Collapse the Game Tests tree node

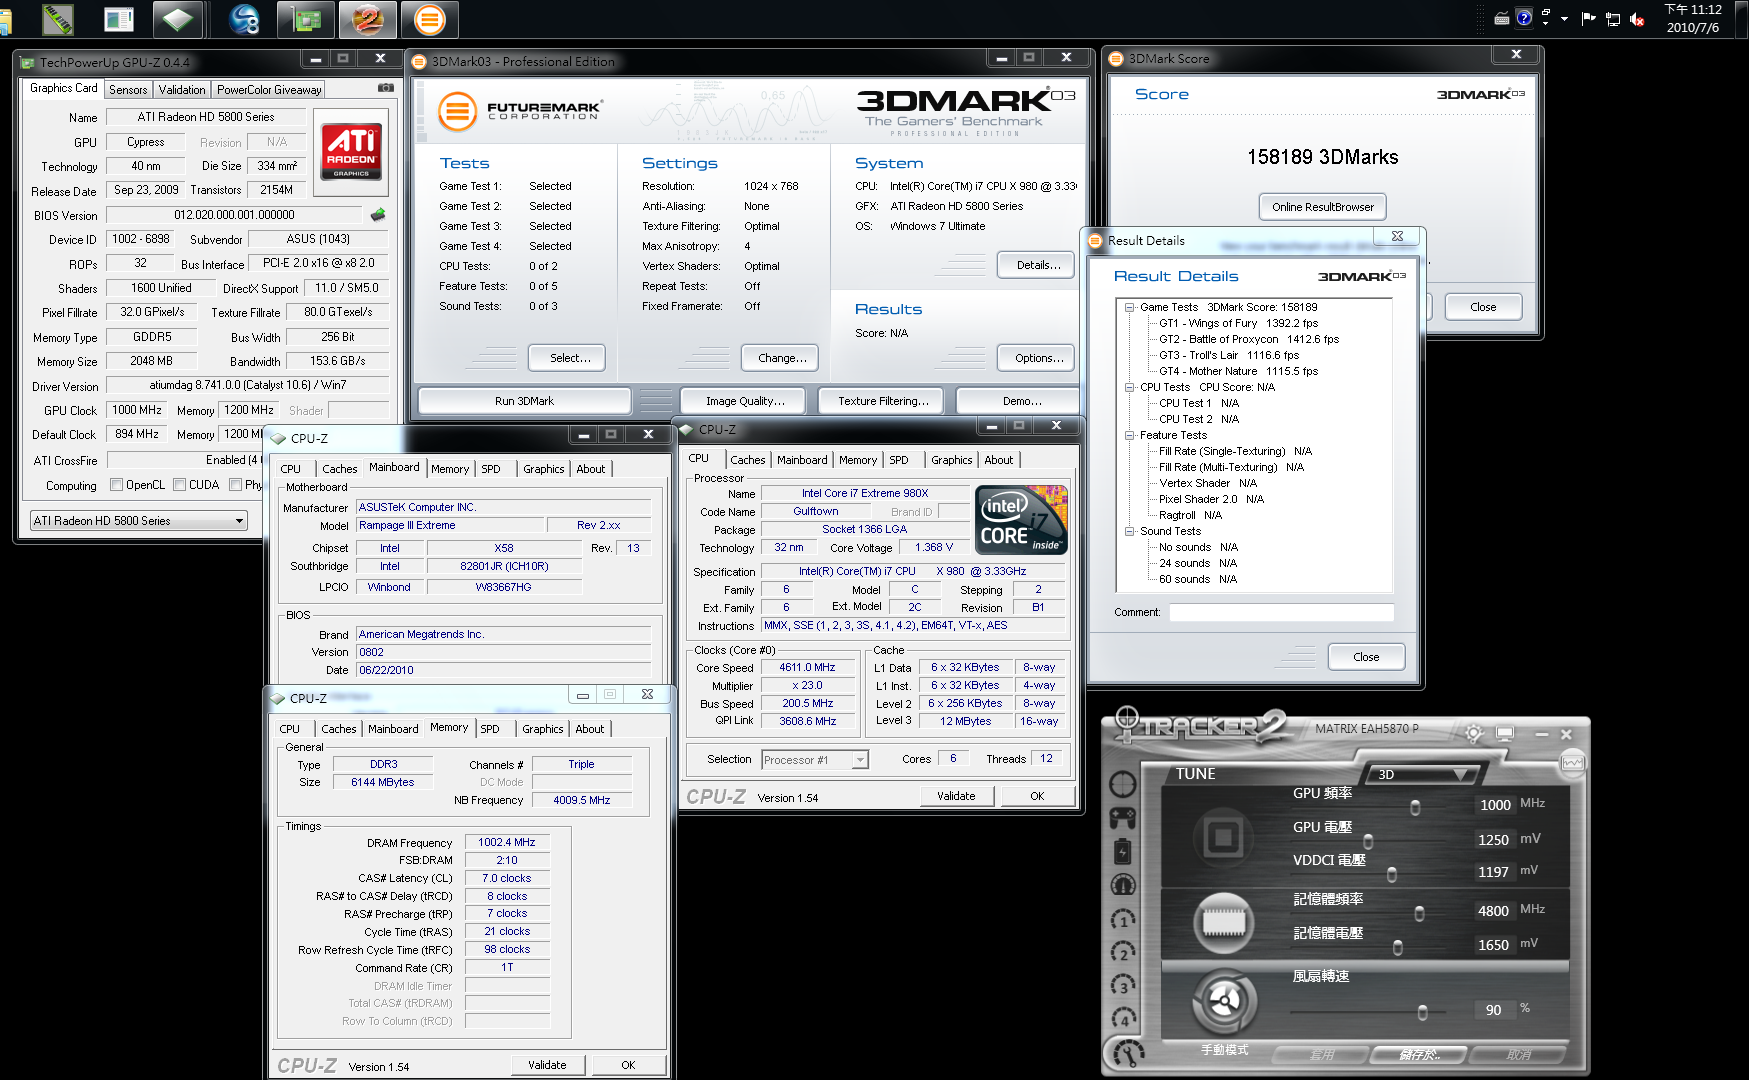point(1129,308)
